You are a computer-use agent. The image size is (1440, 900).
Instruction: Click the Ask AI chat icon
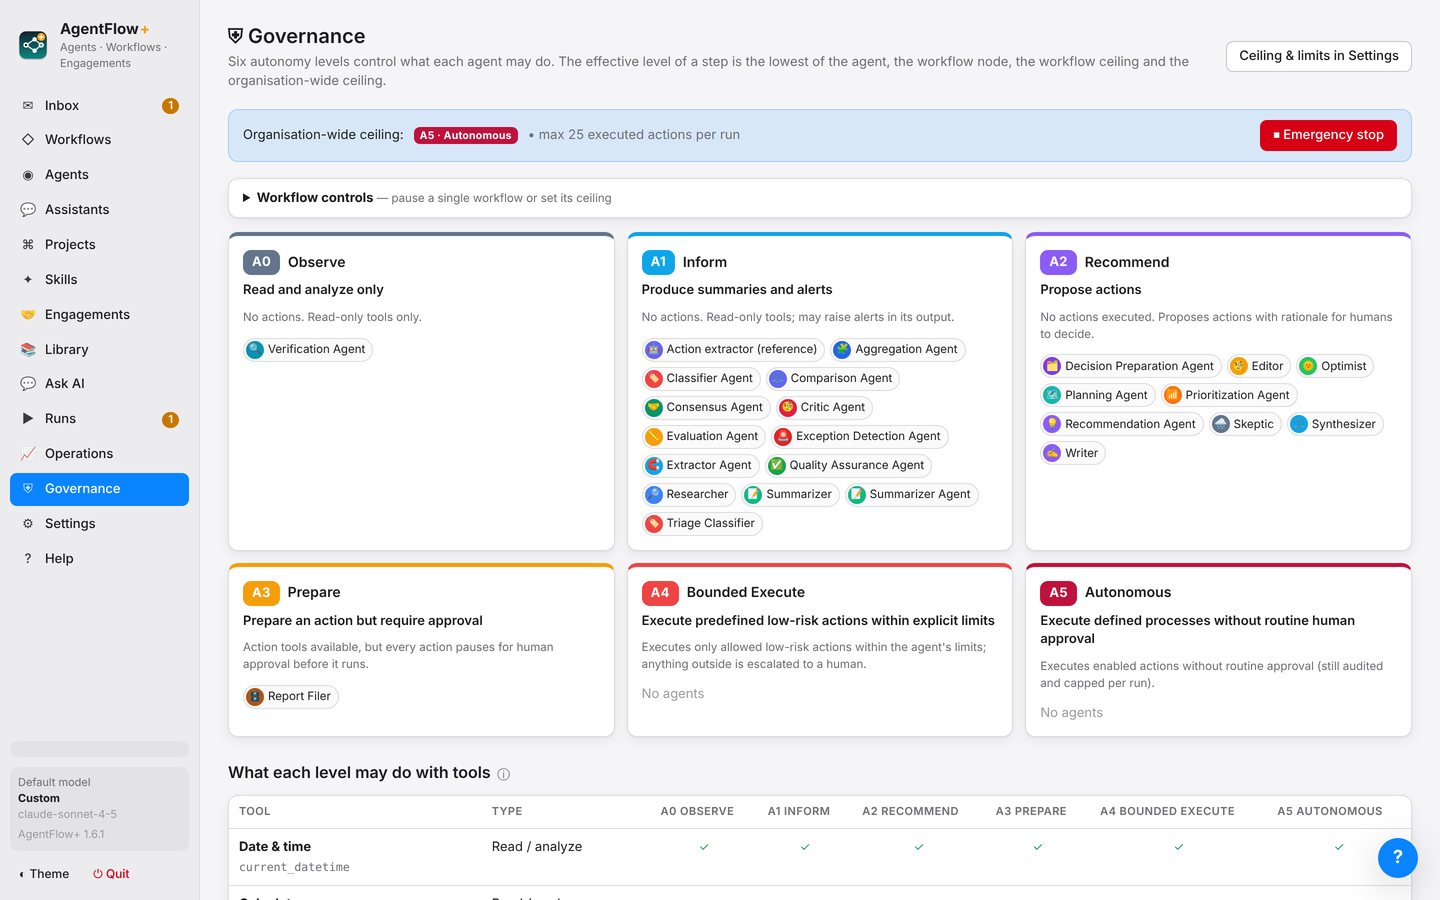(x=28, y=384)
